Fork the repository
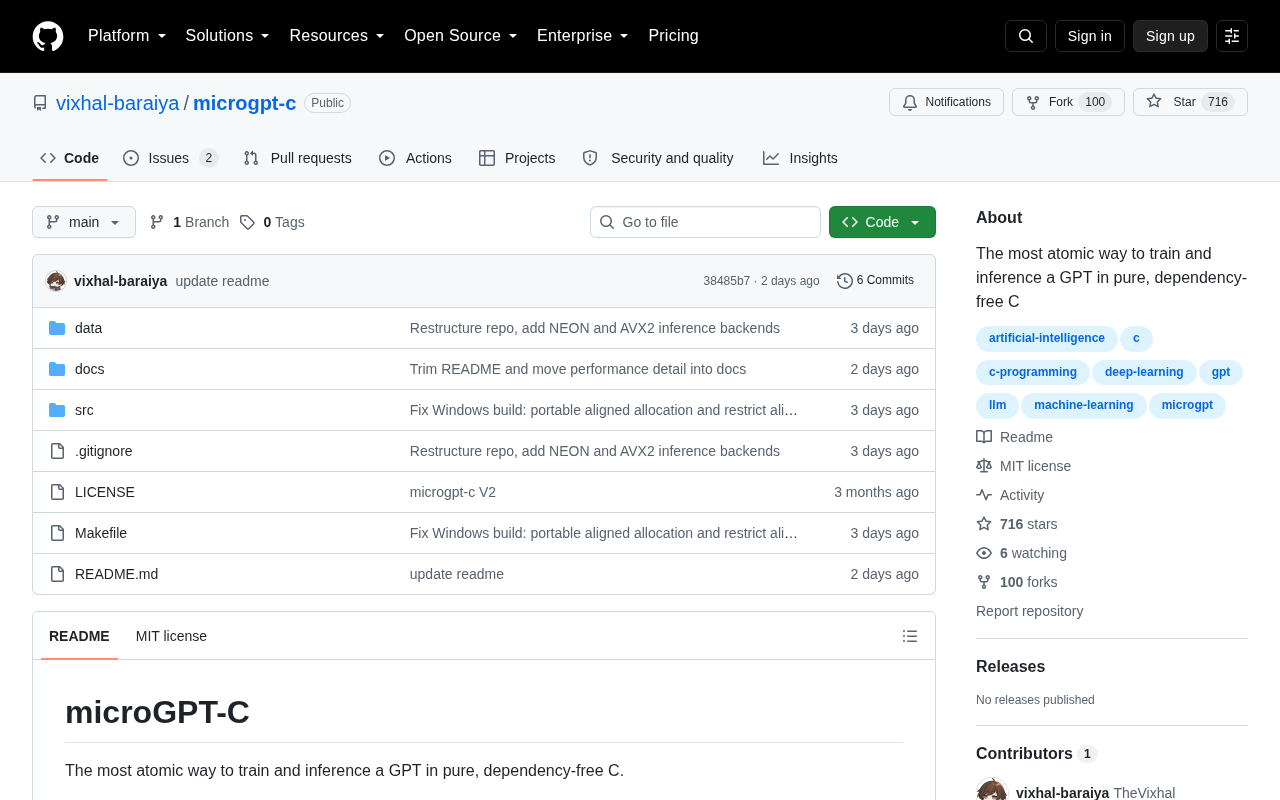 (x=1068, y=102)
